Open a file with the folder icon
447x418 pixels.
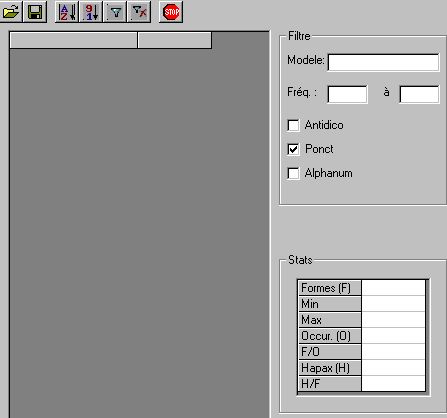(11, 12)
